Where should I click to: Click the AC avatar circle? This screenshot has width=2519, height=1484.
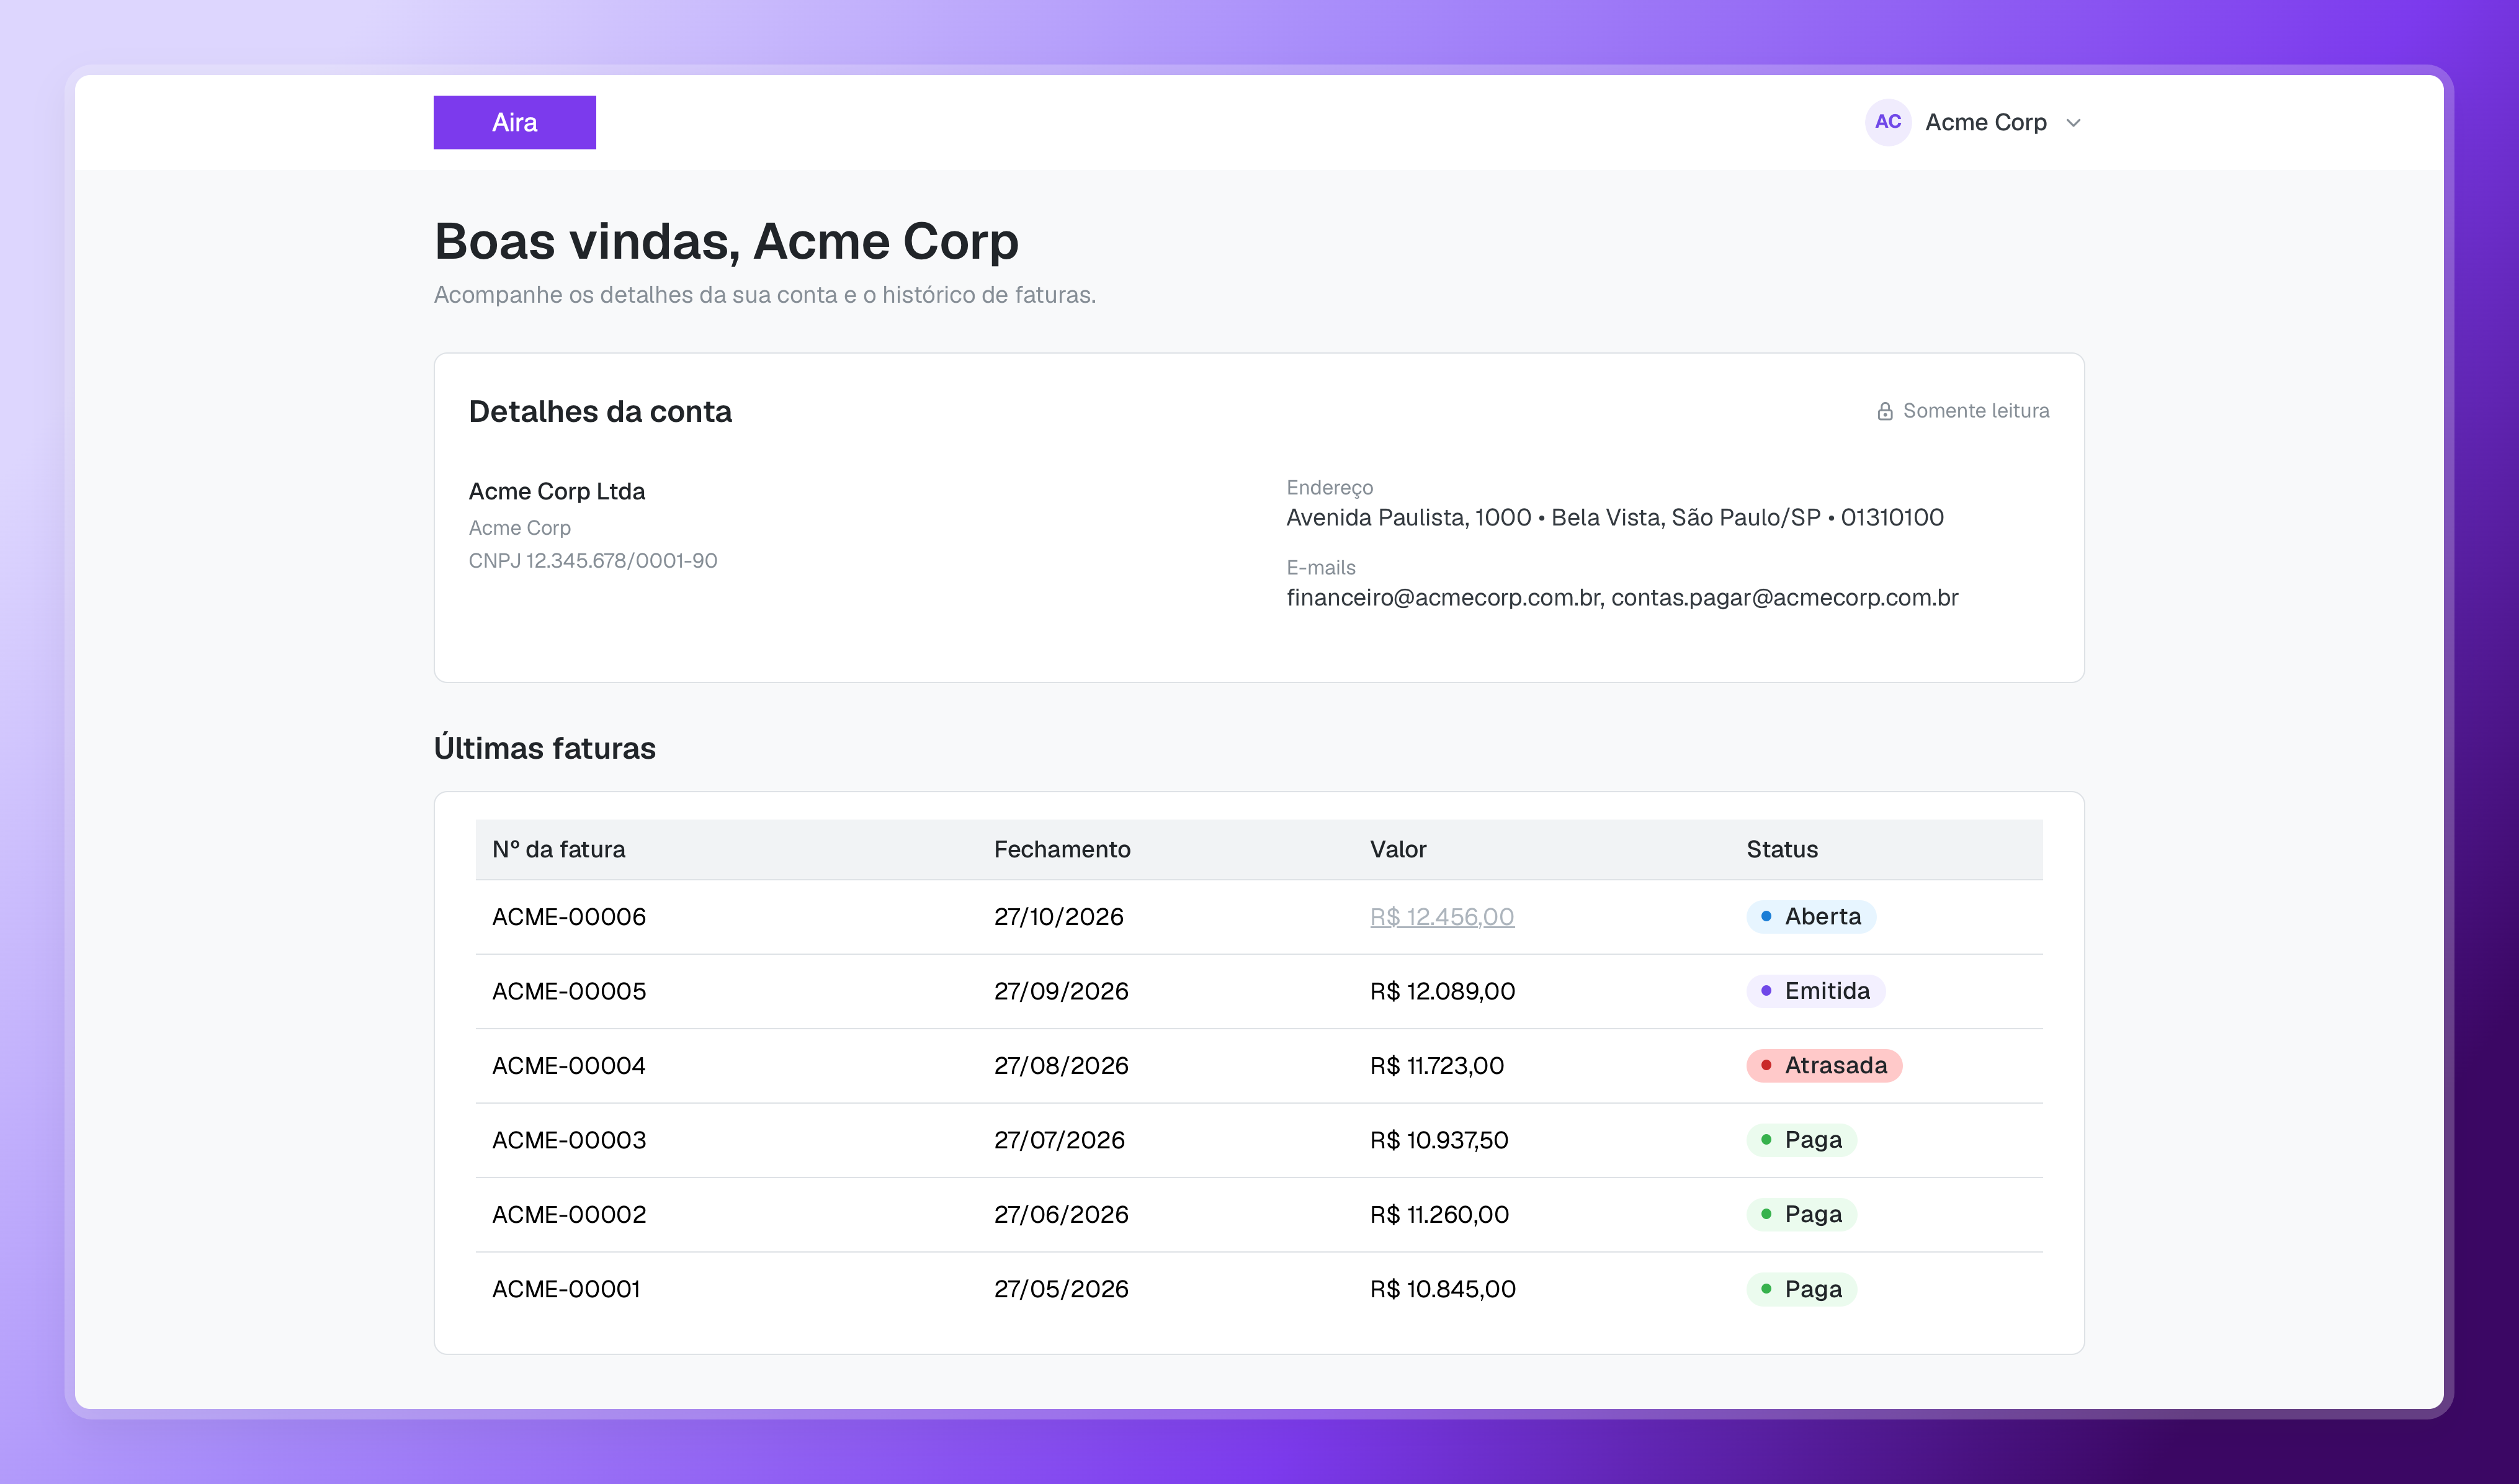(1888, 122)
